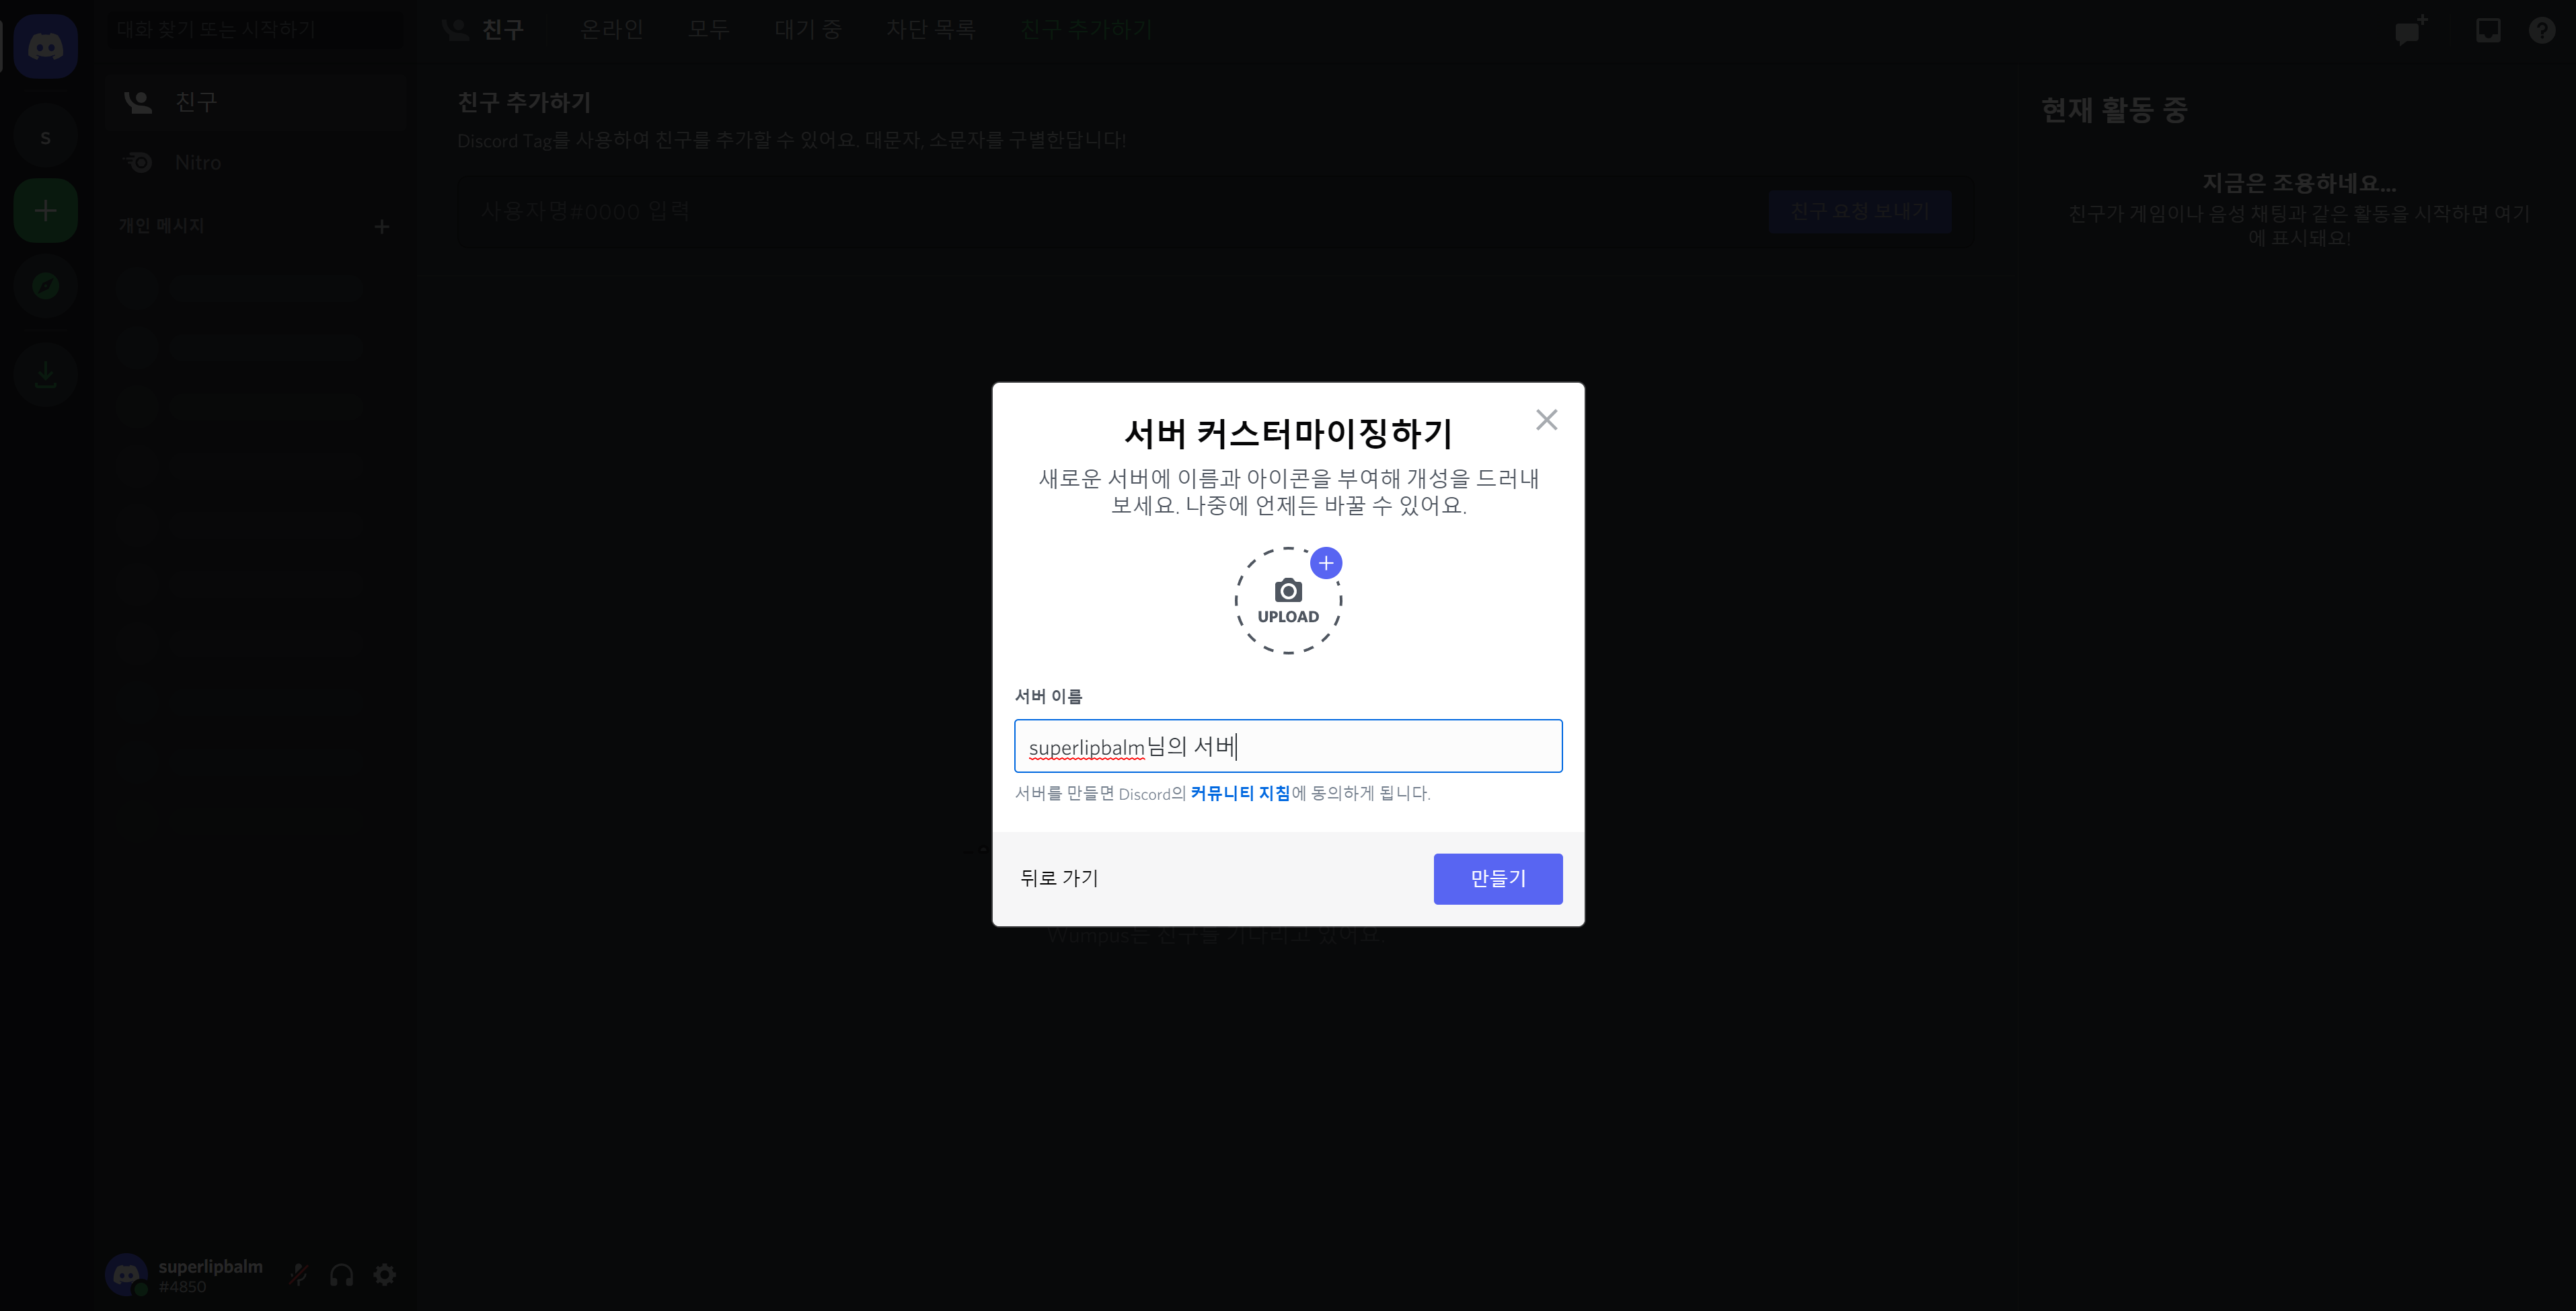Open the inbox icon
The image size is (2576, 1311).
point(2488,30)
